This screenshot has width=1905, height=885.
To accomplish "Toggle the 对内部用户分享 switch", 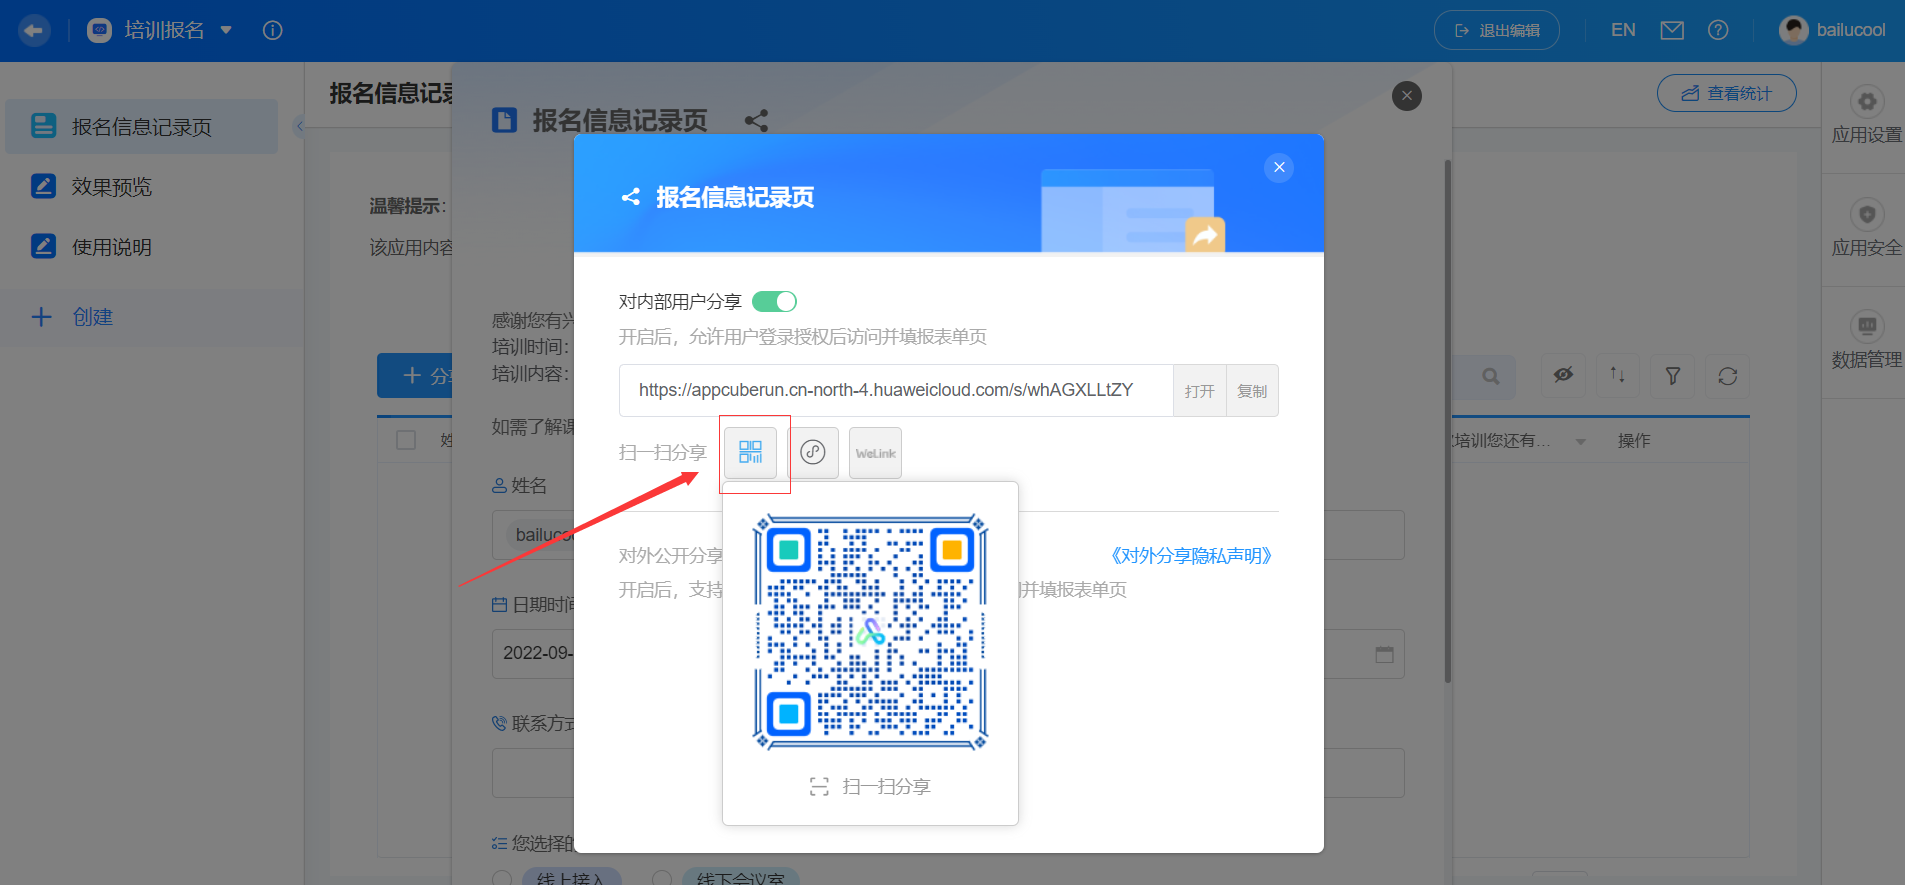I will pos(774,301).
